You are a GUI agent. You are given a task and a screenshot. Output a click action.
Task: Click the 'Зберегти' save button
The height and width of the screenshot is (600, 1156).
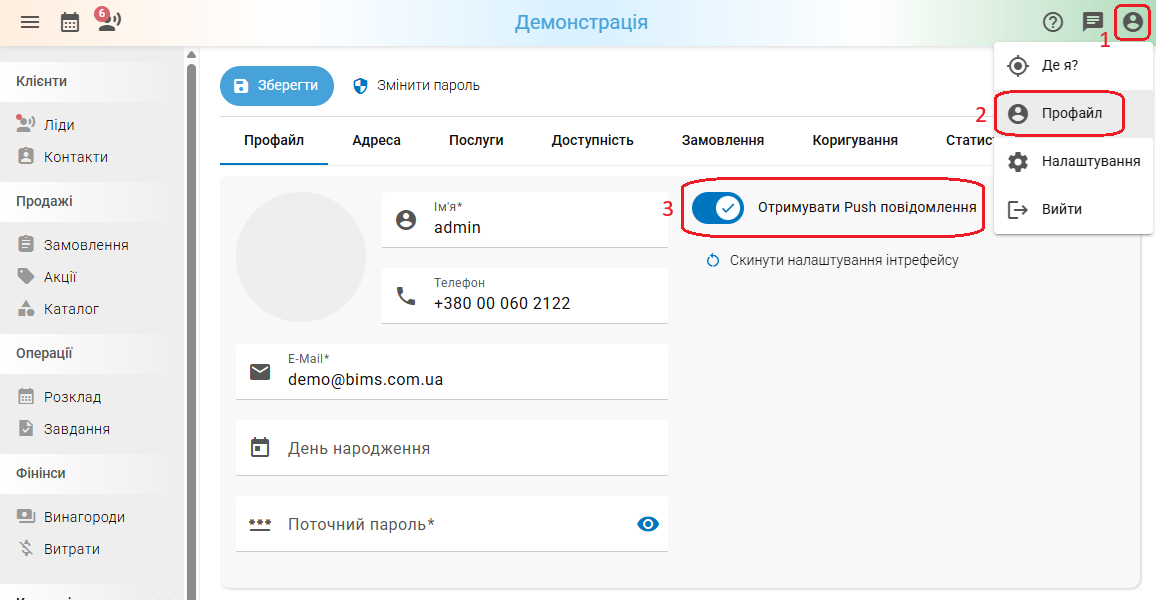point(276,86)
